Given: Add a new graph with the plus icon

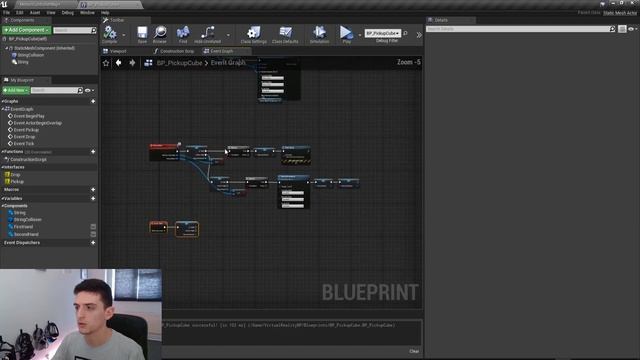Looking at the screenshot, I should pyautogui.click(x=93, y=101).
